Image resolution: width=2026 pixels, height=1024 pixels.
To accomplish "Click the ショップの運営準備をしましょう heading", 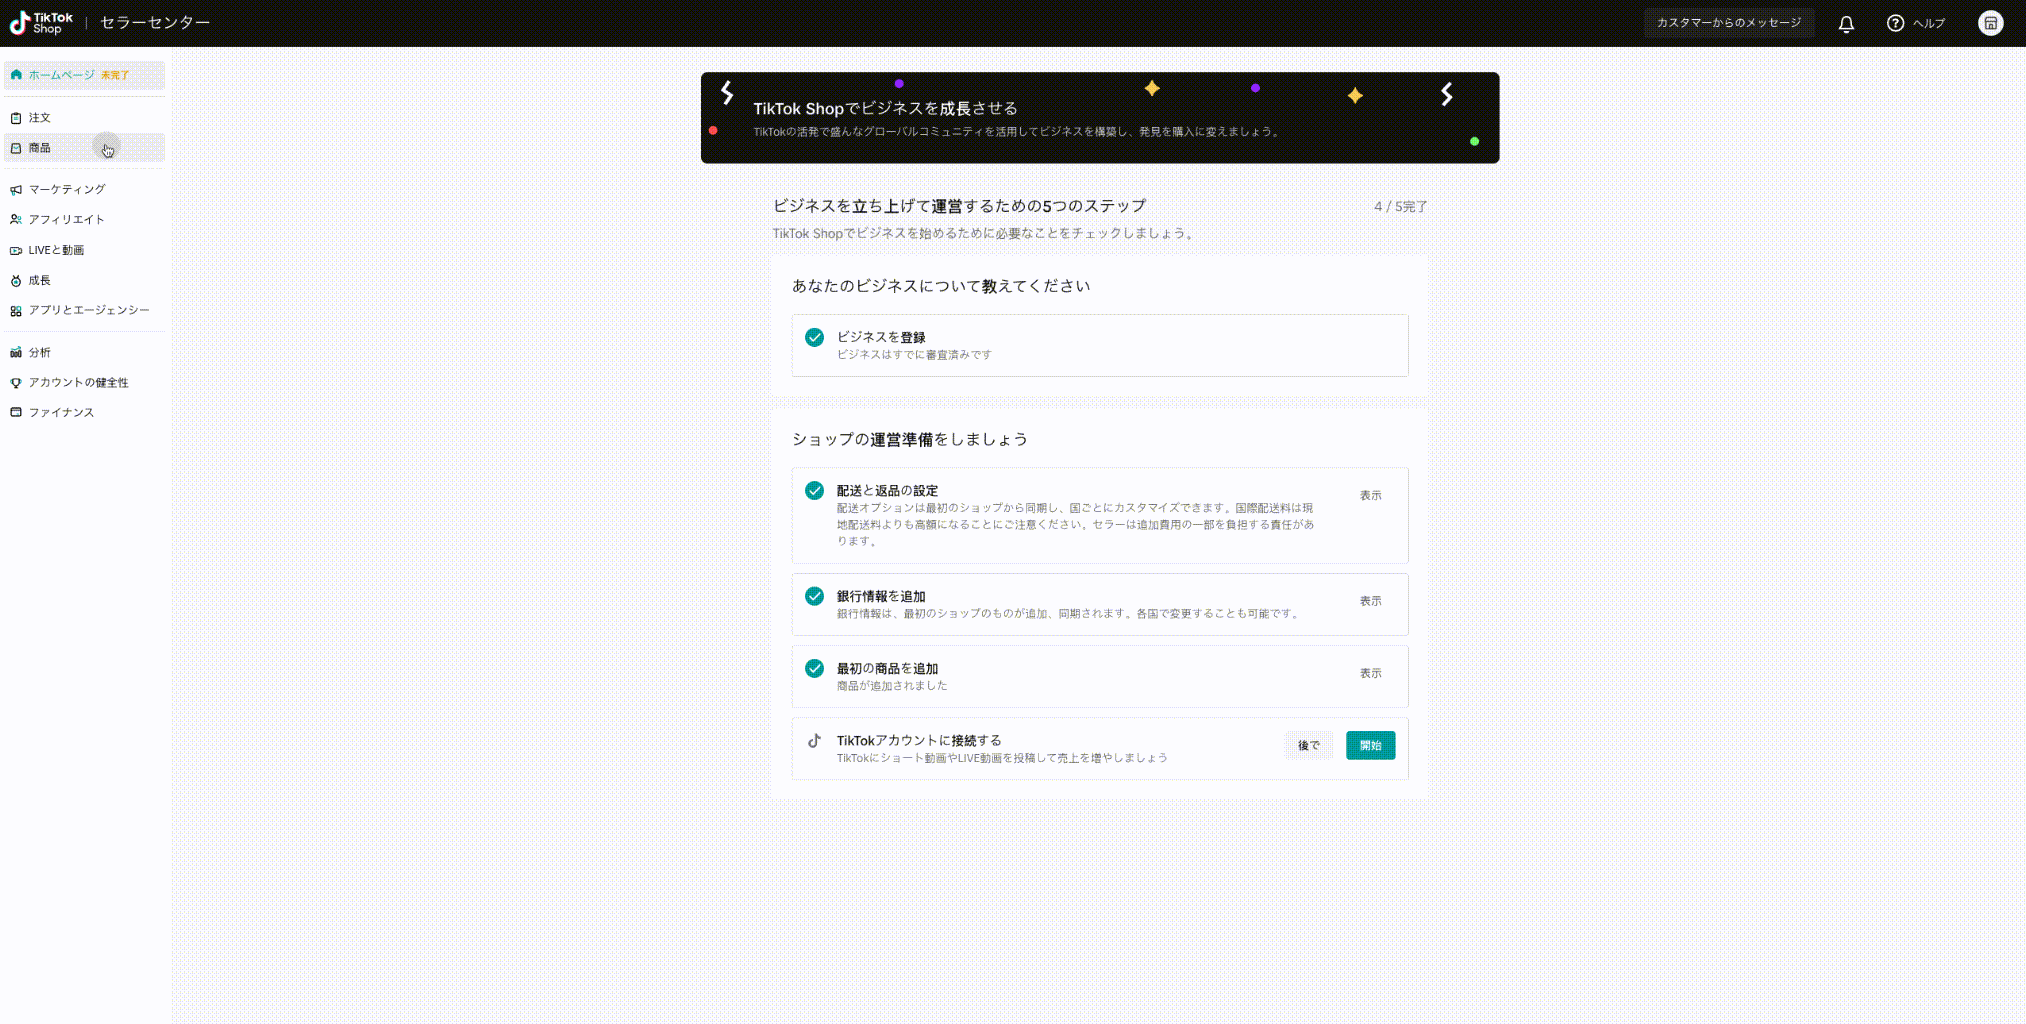I will pos(909,440).
